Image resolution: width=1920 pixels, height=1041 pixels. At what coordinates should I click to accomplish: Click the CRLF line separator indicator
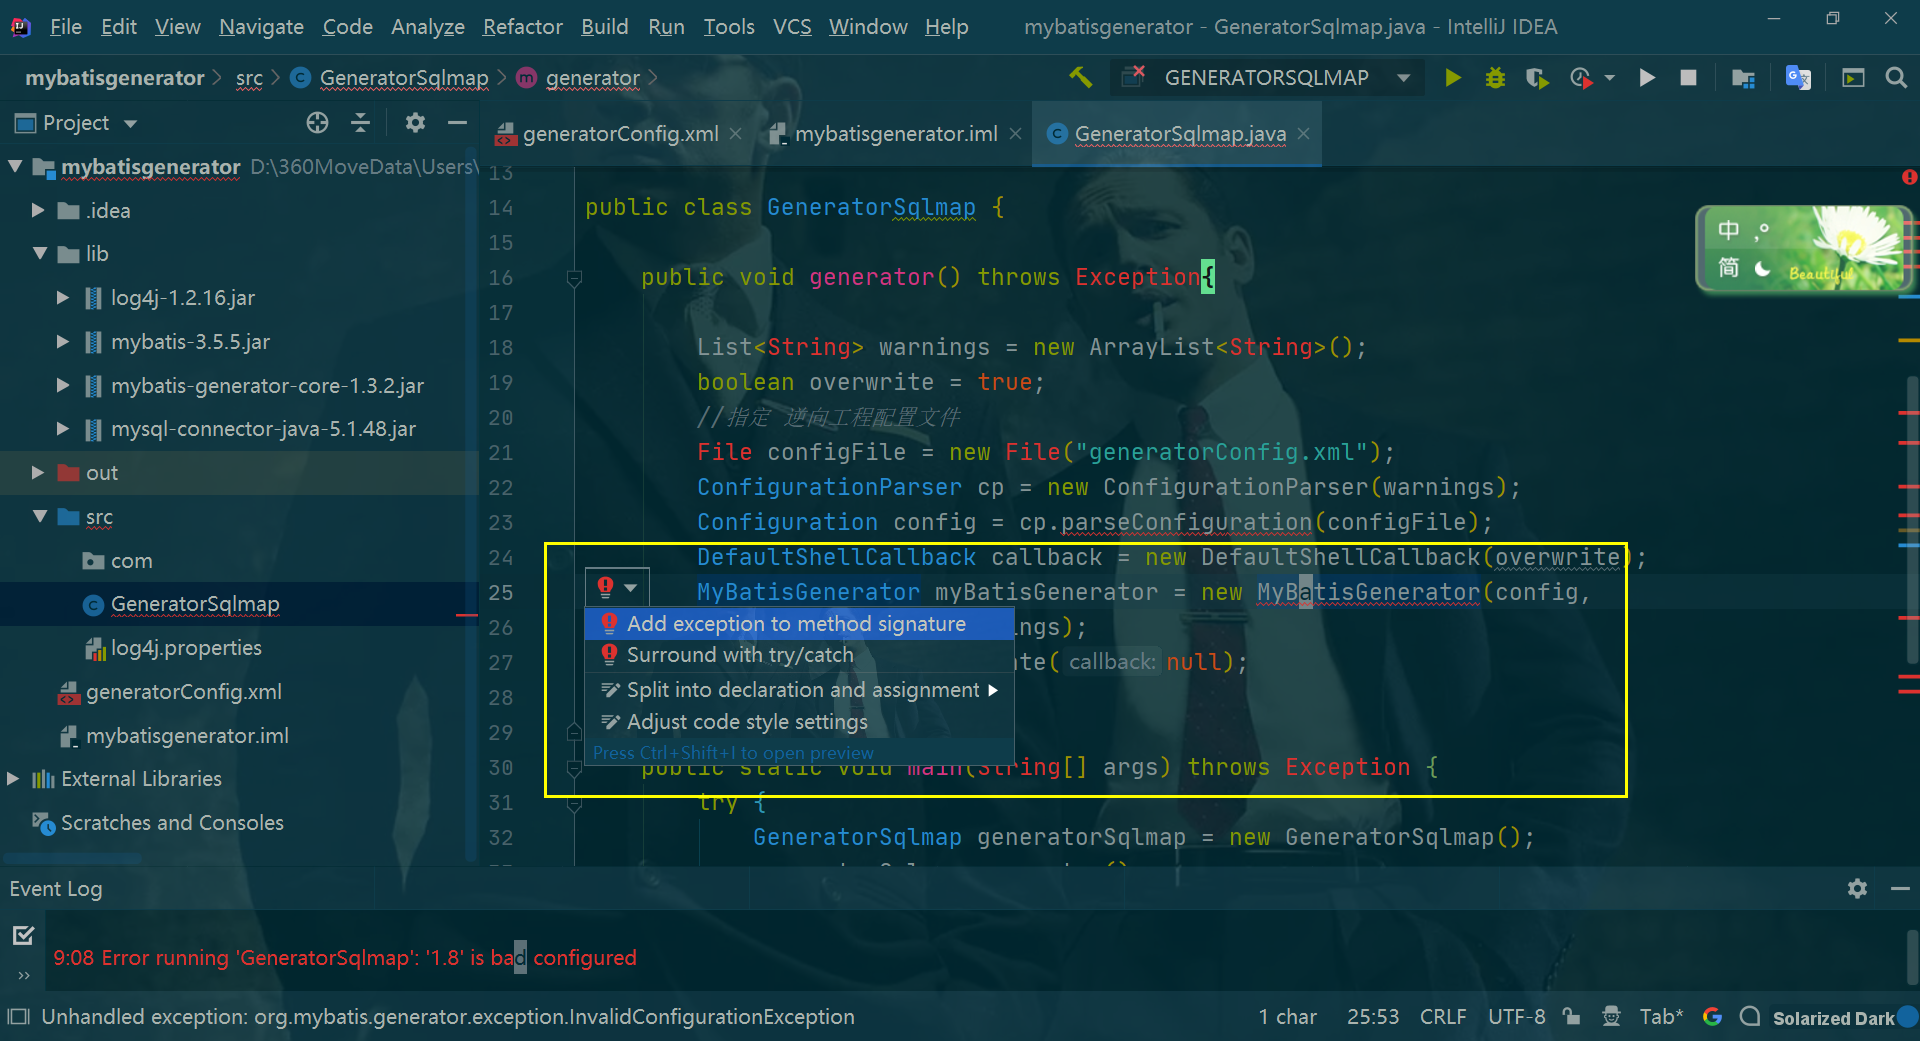pos(1442,1016)
